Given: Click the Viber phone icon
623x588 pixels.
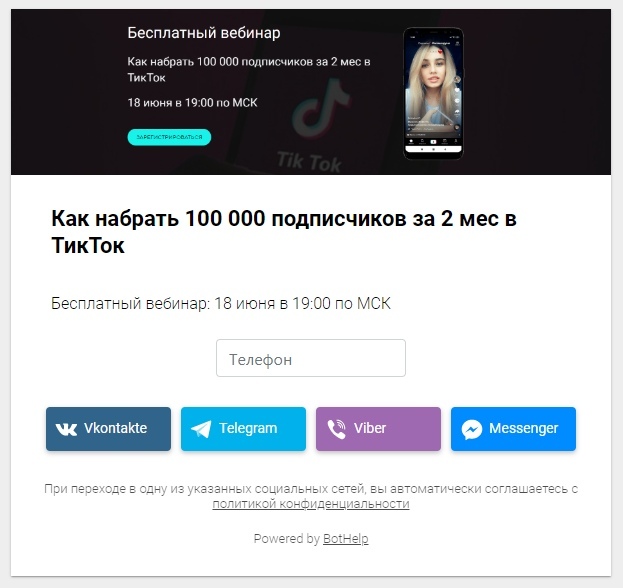Looking at the screenshot, I should point(337,429).
